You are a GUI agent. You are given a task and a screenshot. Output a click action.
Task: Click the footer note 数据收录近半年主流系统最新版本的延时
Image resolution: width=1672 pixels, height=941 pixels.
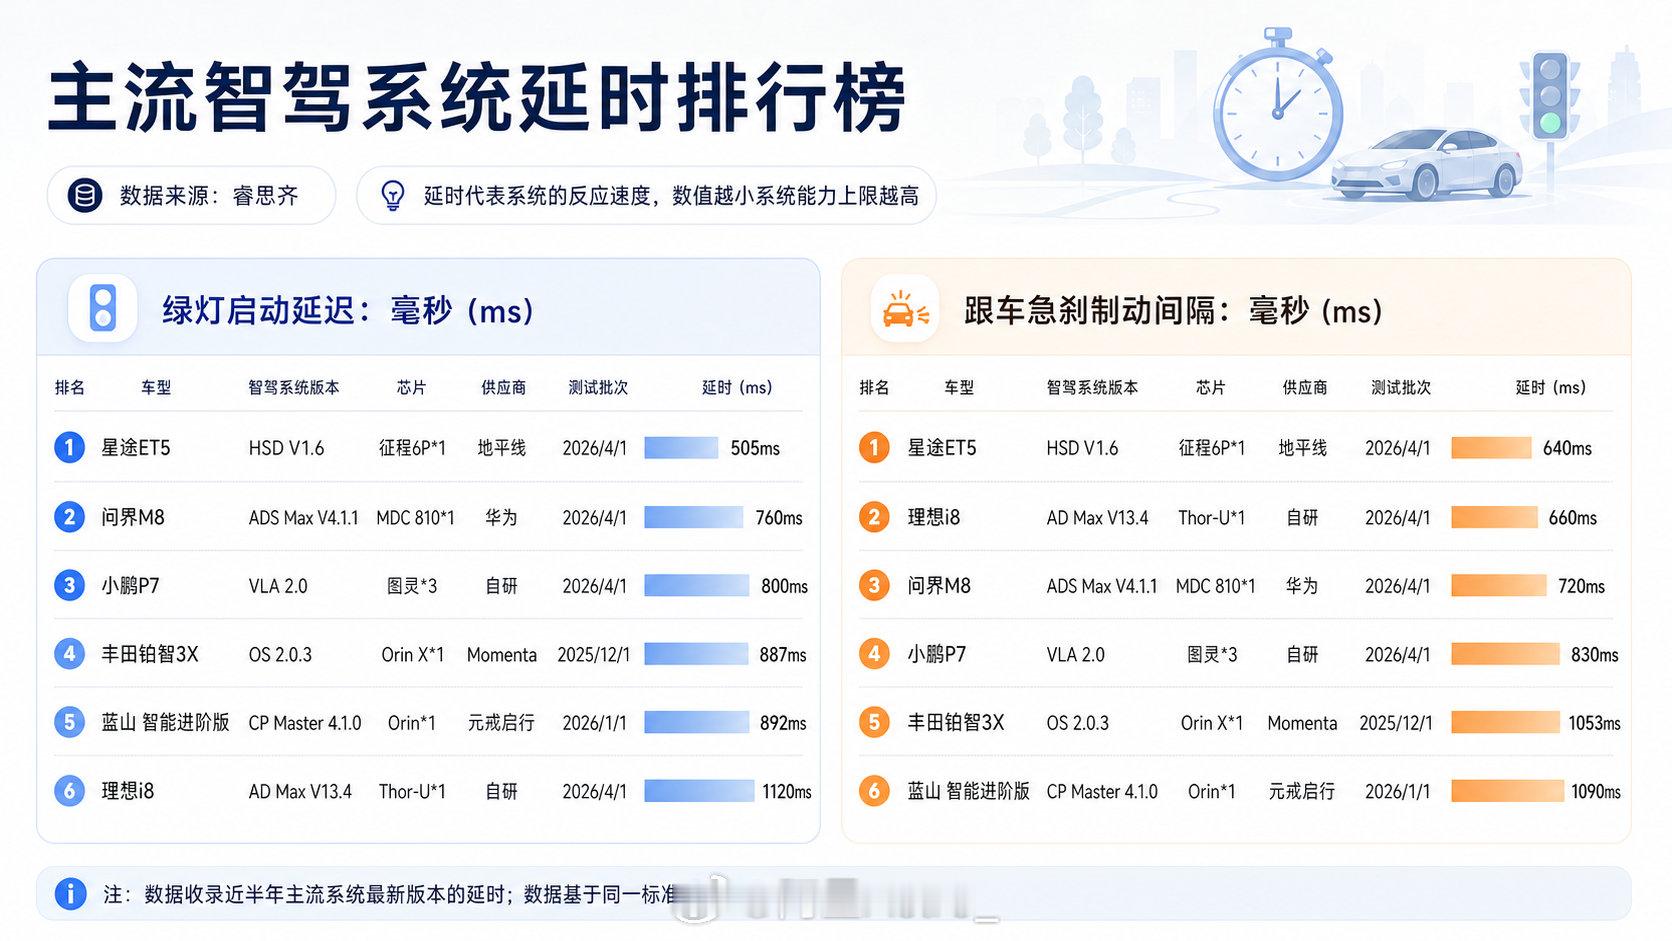pos(324,894)
